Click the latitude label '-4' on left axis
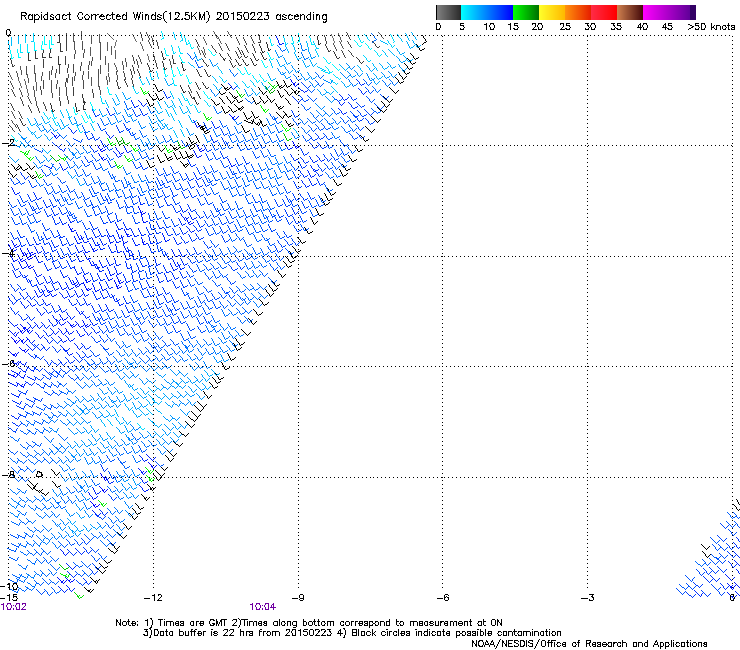This screenshot has width=740, height=650. pos(8,253)
